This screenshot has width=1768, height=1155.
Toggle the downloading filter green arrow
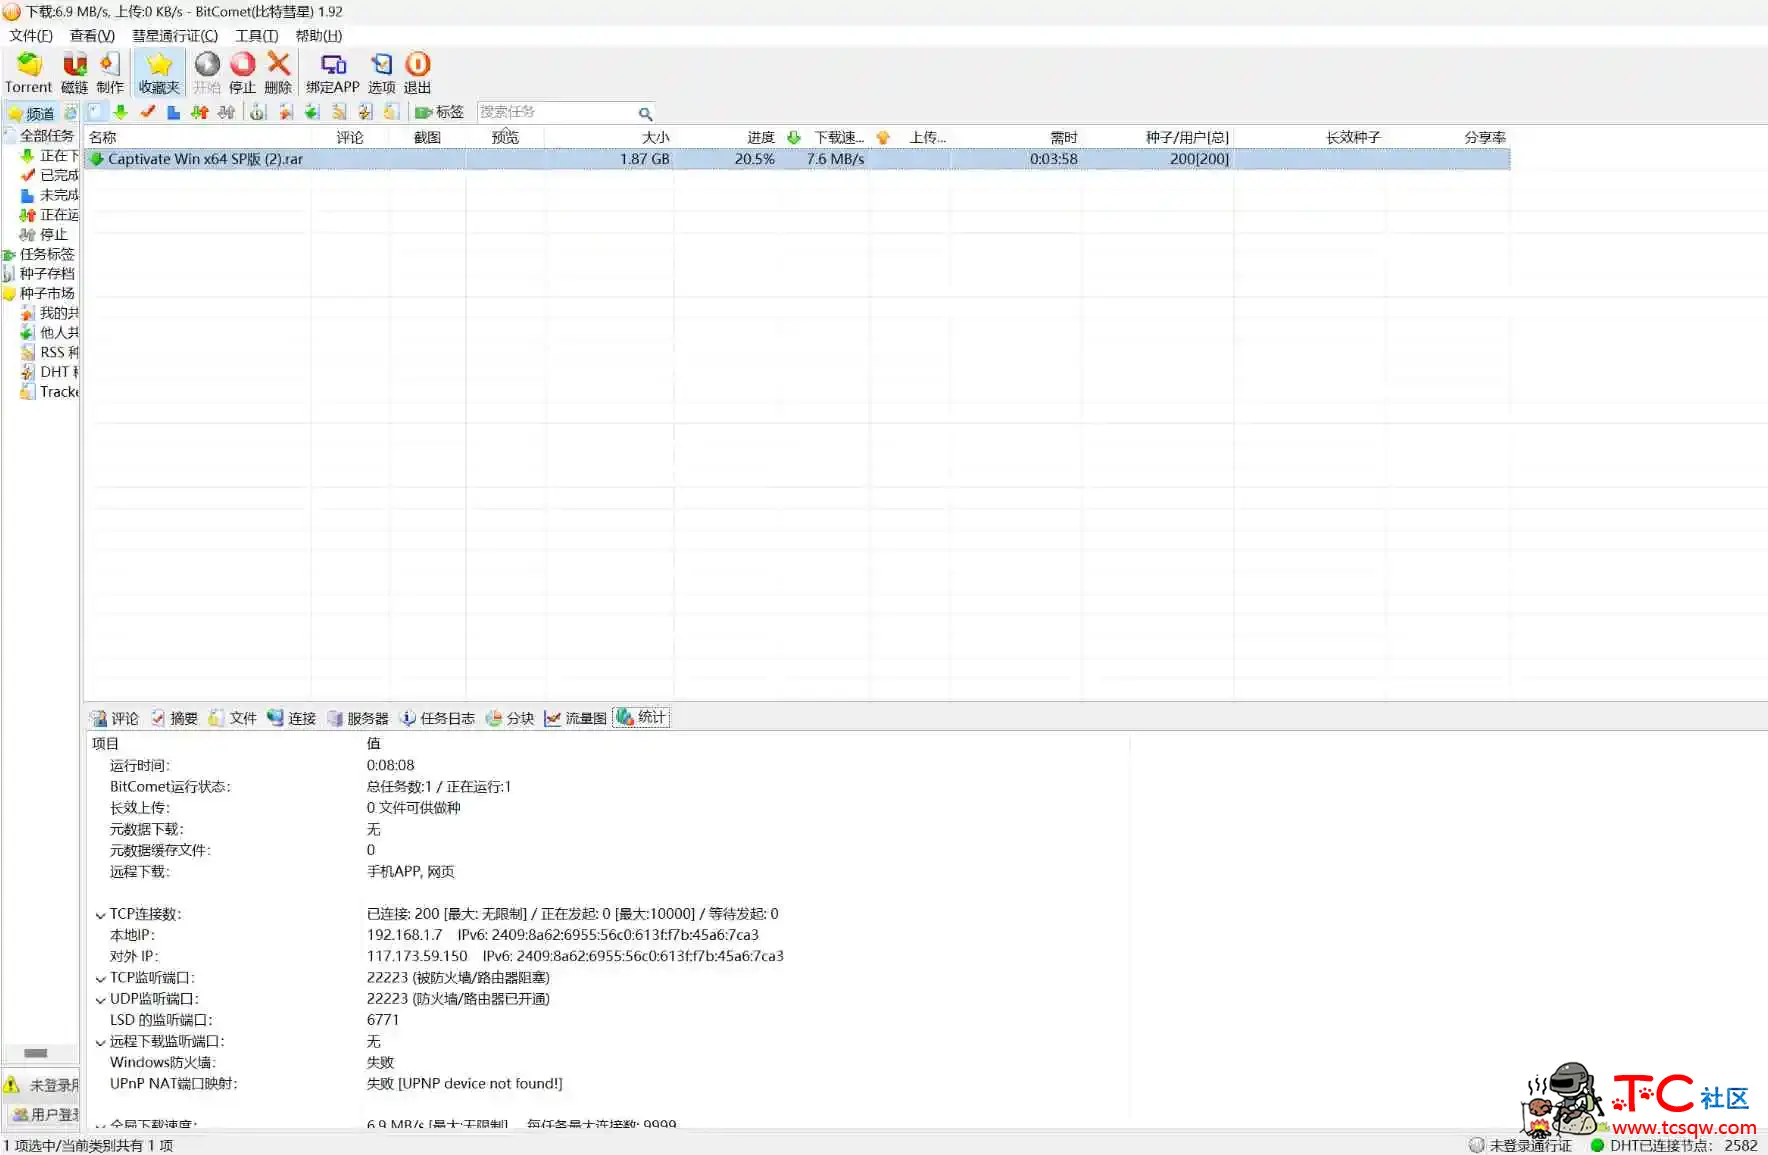(x=121, y=112)
